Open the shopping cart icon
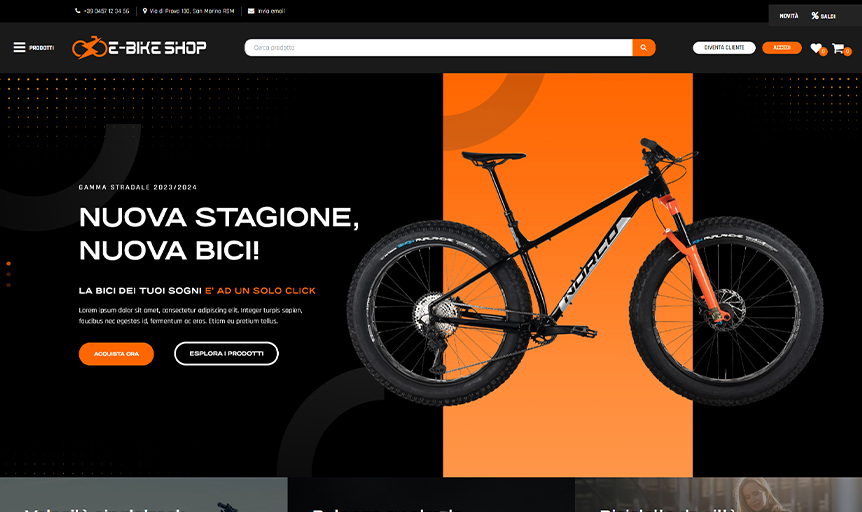 [838, 48]
